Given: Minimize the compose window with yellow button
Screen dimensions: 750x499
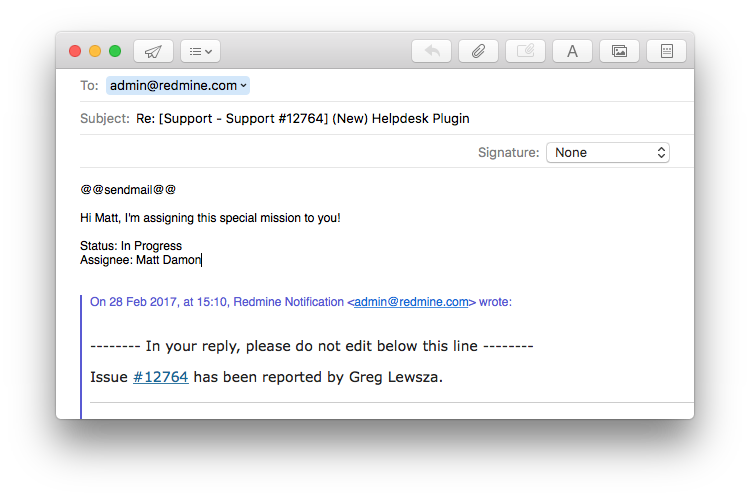Looking at the screenshot, I should coord(95,51).
